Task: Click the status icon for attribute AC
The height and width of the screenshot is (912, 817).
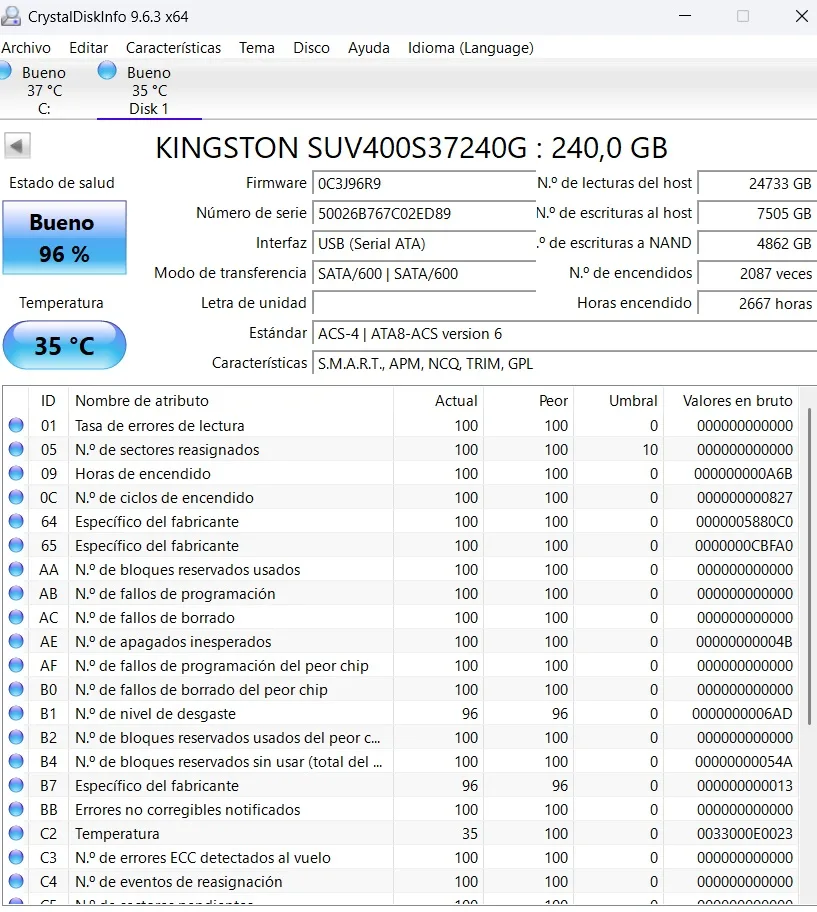Action: click(16, 617)
